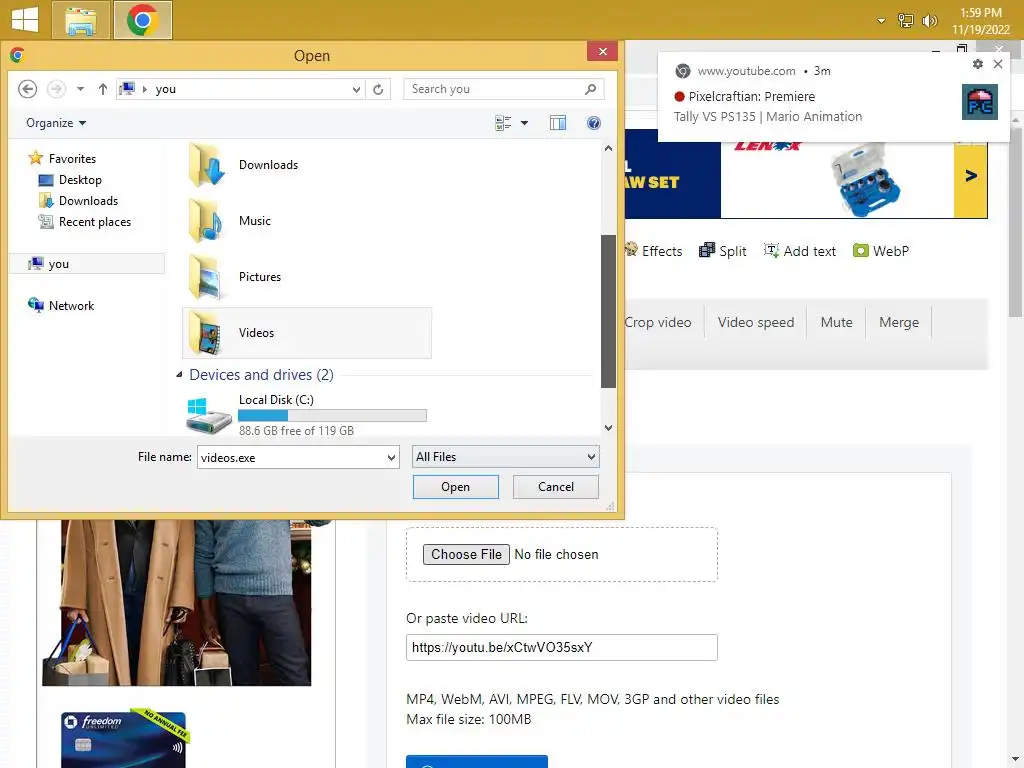Viewport: 1024px width, 768px height.
Task: Open the Effects tool
Action: tap(653, 251)
